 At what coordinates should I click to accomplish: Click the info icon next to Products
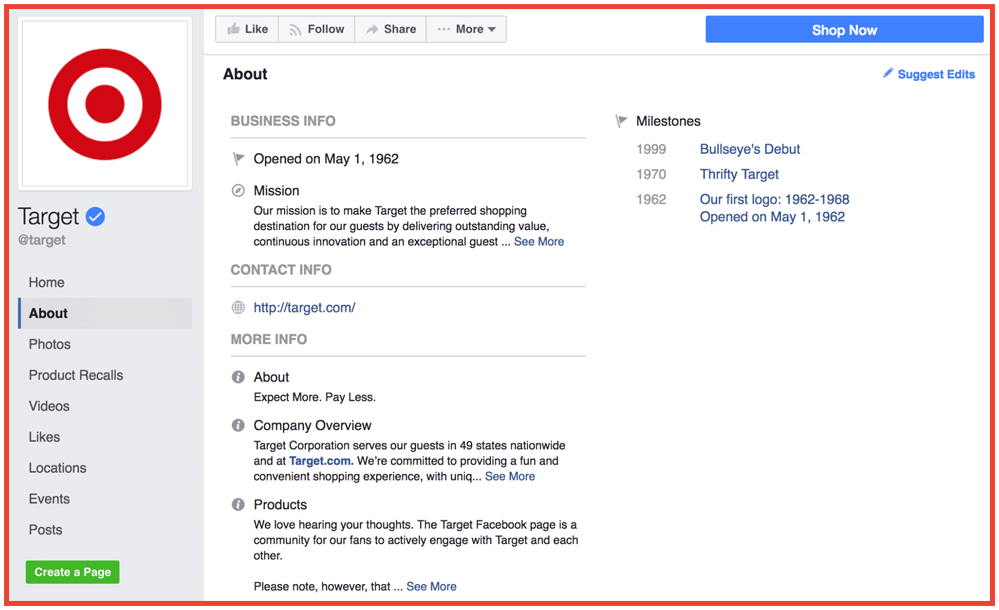tap(238, 505)
